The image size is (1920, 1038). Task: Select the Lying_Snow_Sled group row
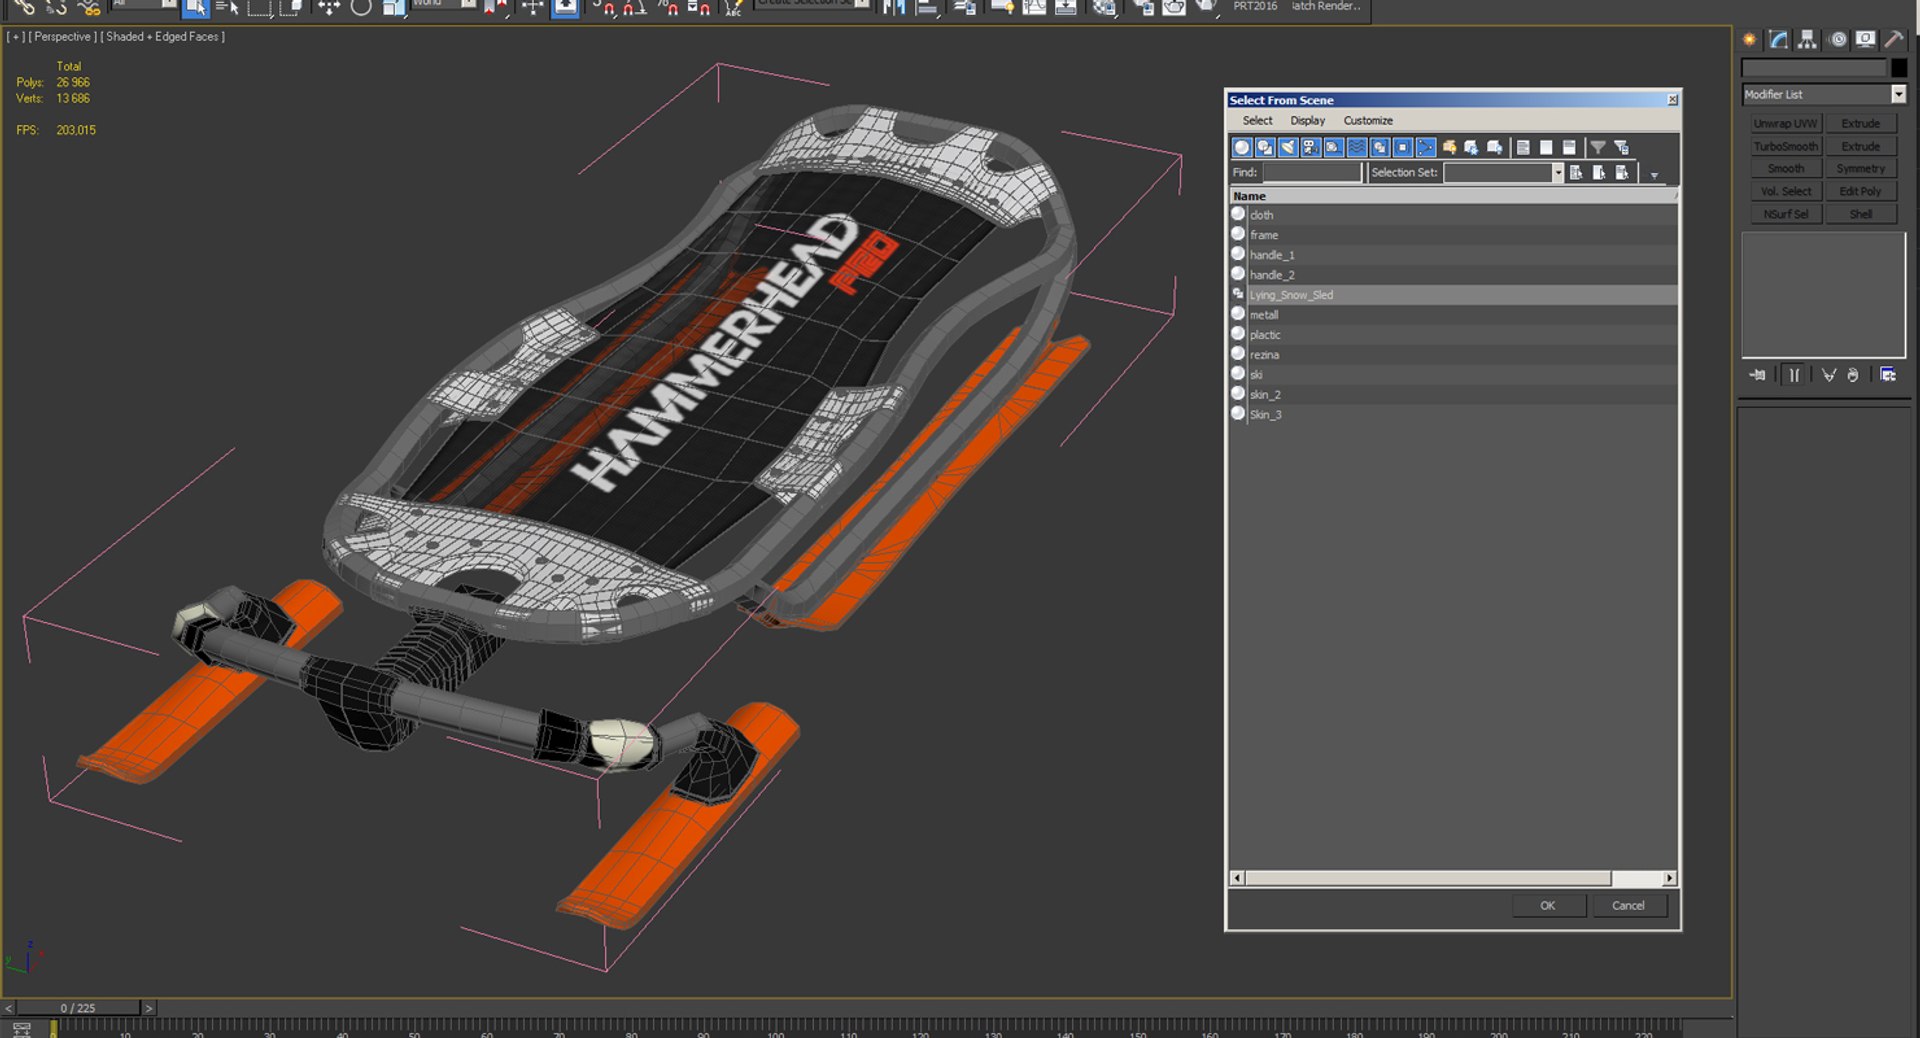[x=1453, y=295]
